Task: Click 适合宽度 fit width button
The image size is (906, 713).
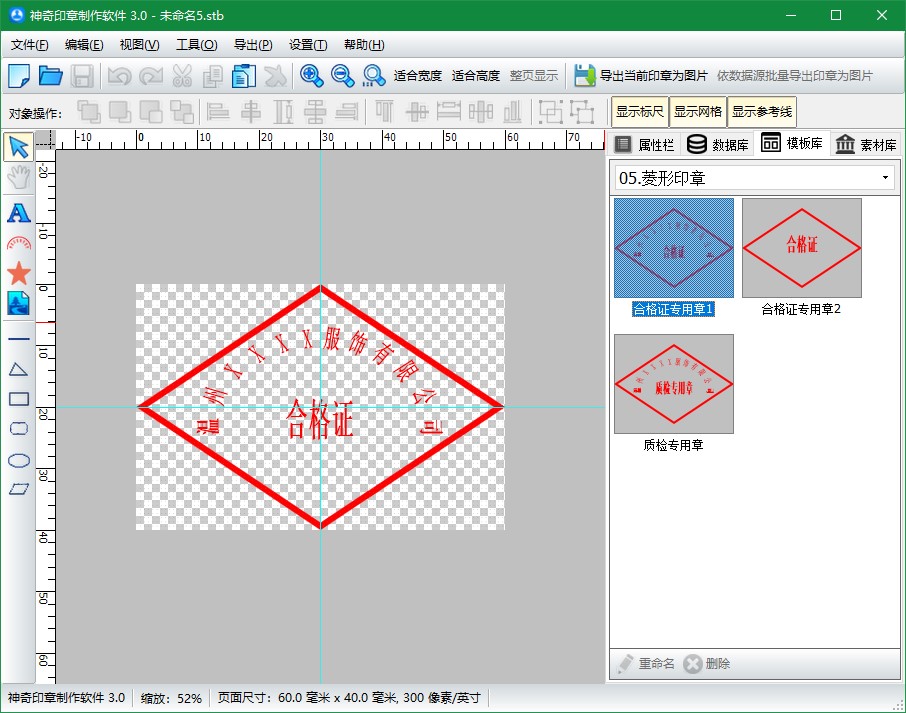Action: click(x=418, y=75)
